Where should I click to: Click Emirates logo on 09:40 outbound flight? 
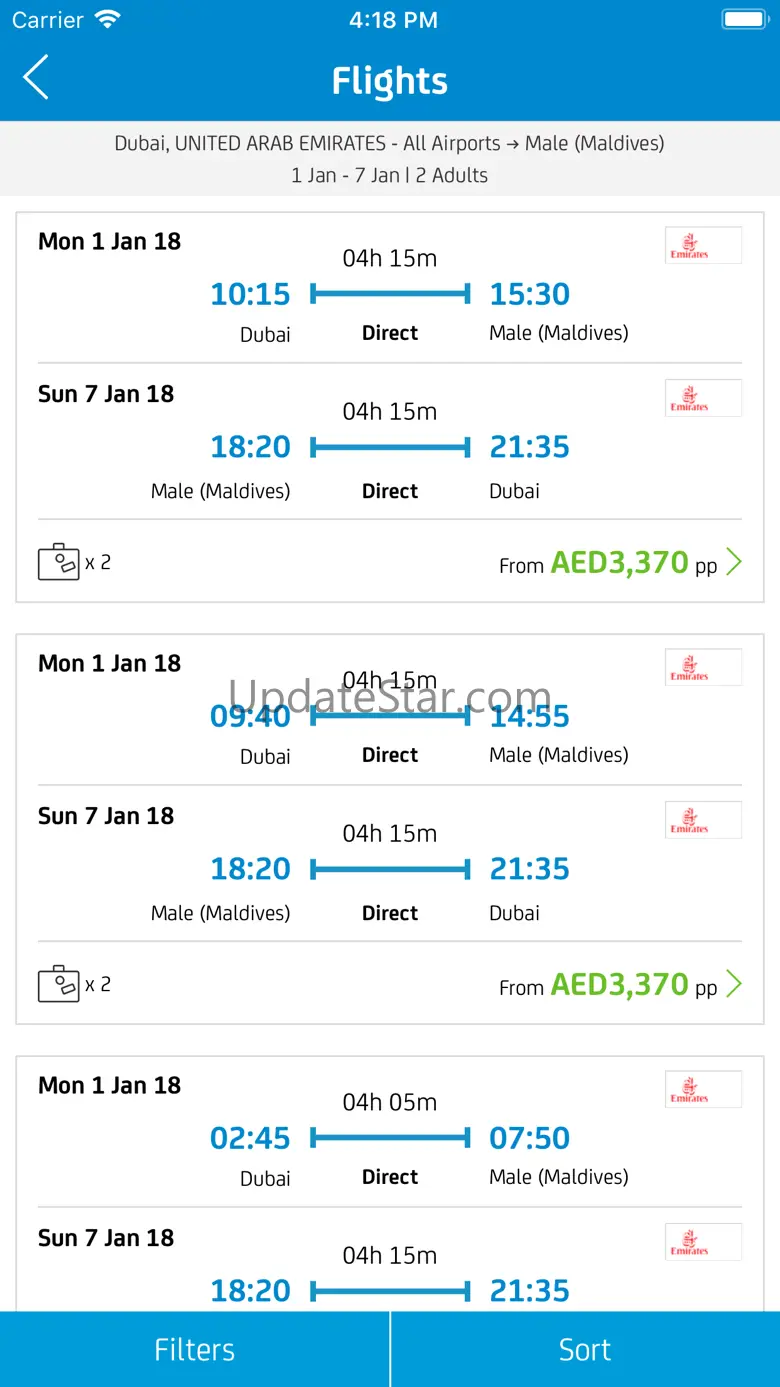(x=703, y=667)
